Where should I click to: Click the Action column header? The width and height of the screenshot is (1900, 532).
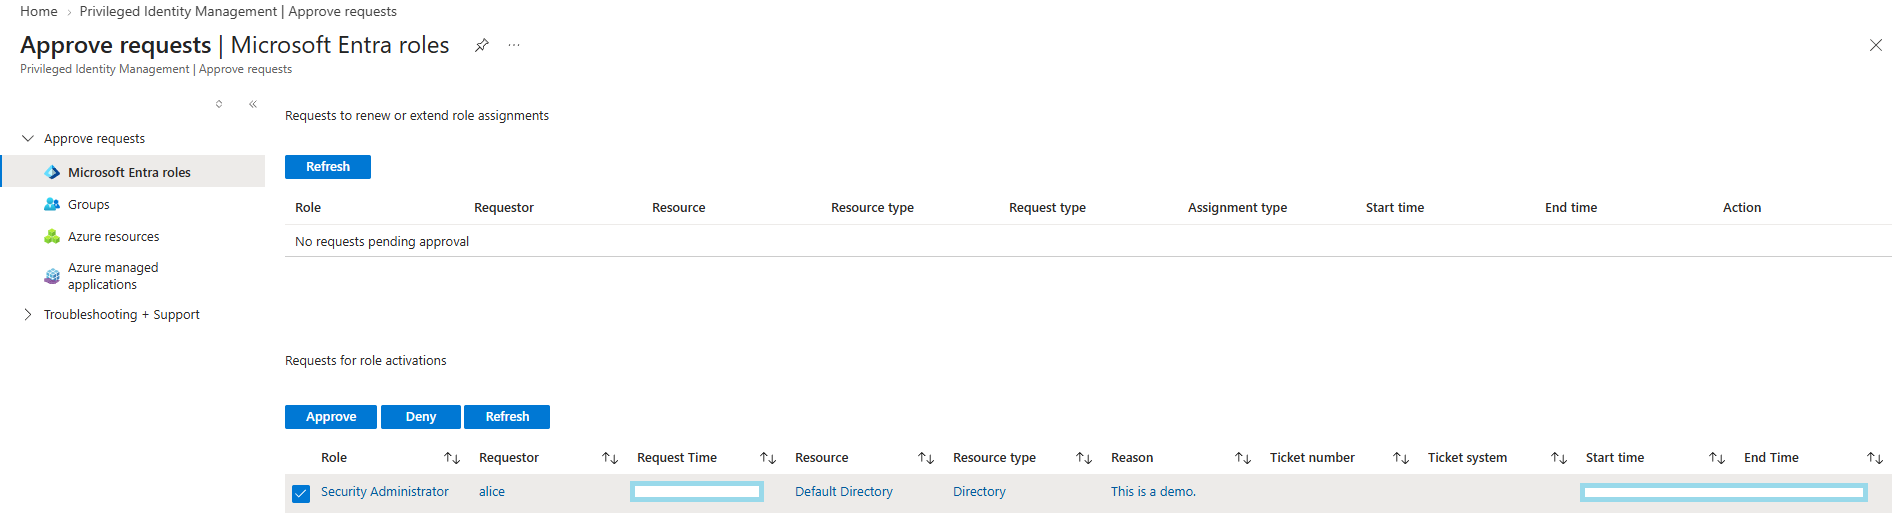1742,208
